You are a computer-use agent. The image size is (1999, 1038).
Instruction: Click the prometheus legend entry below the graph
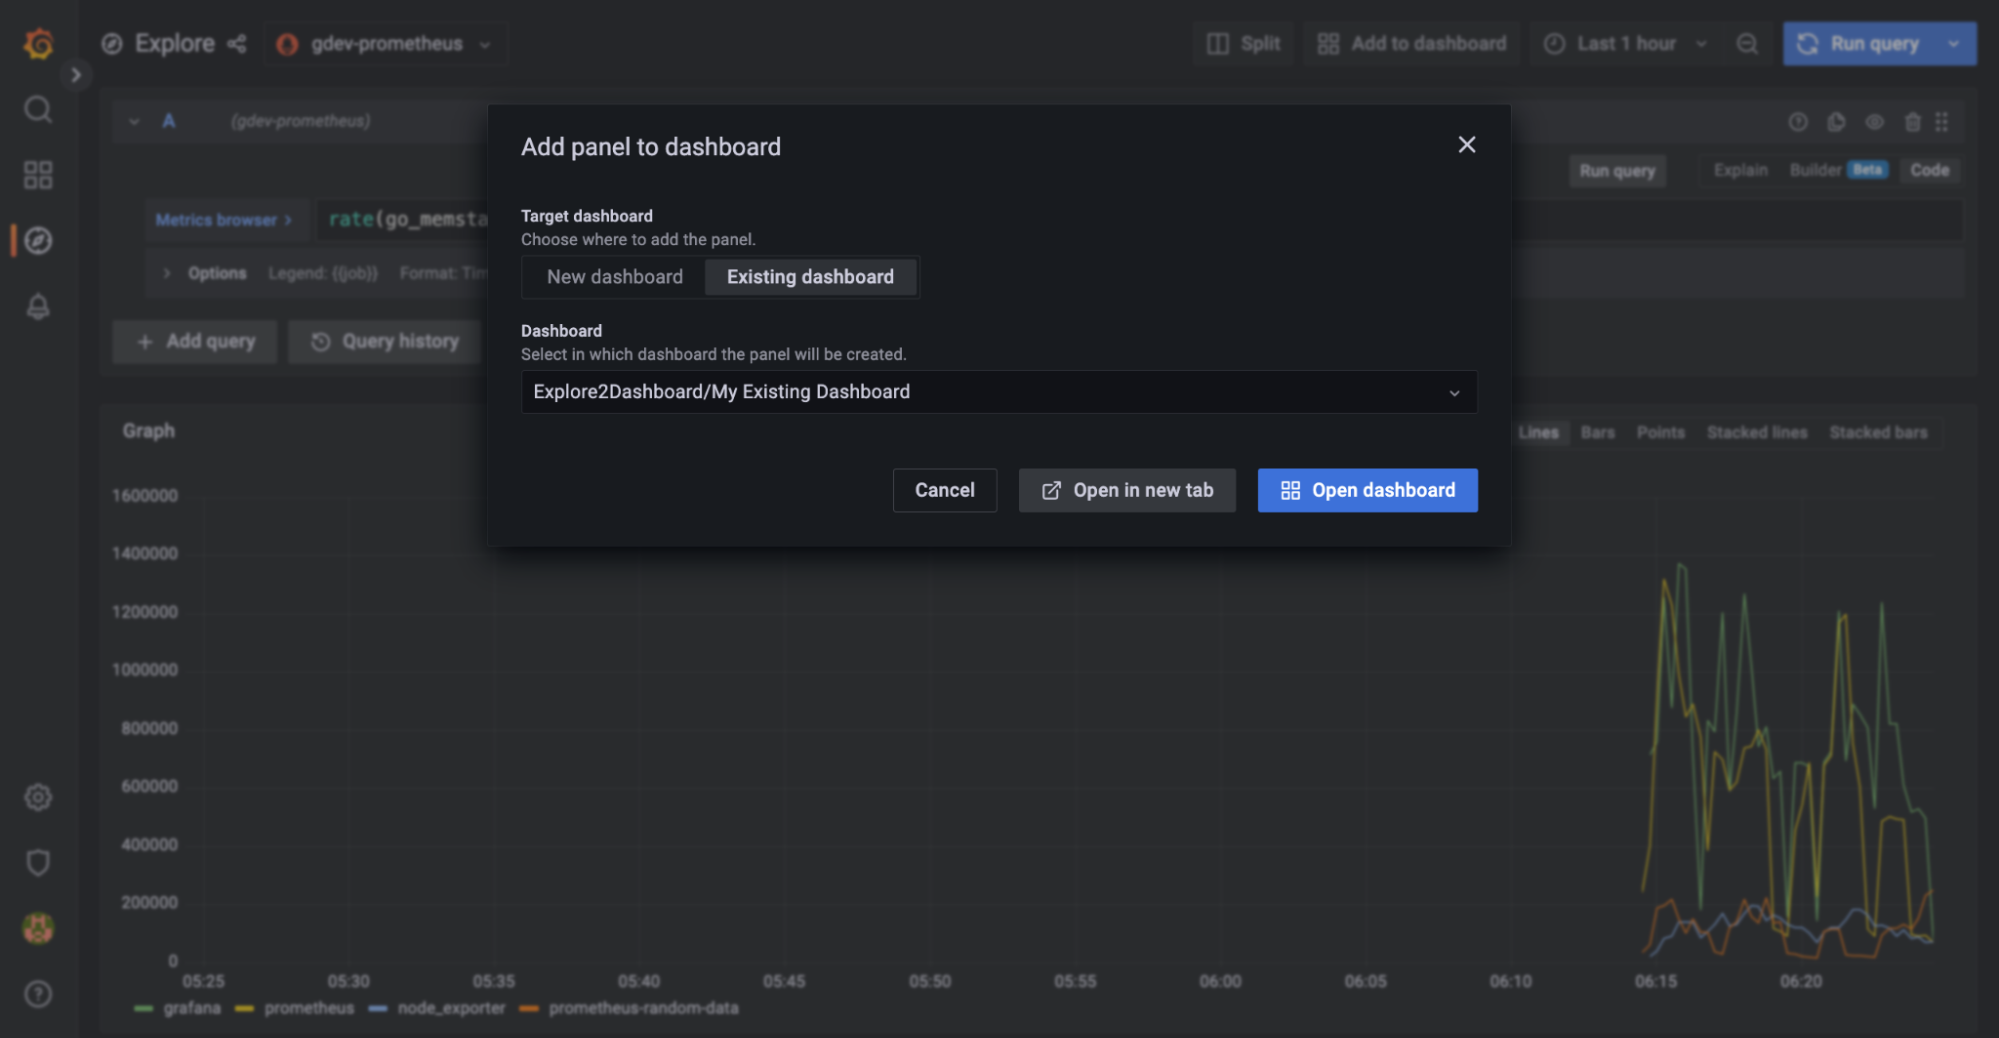coord(308,1008)
